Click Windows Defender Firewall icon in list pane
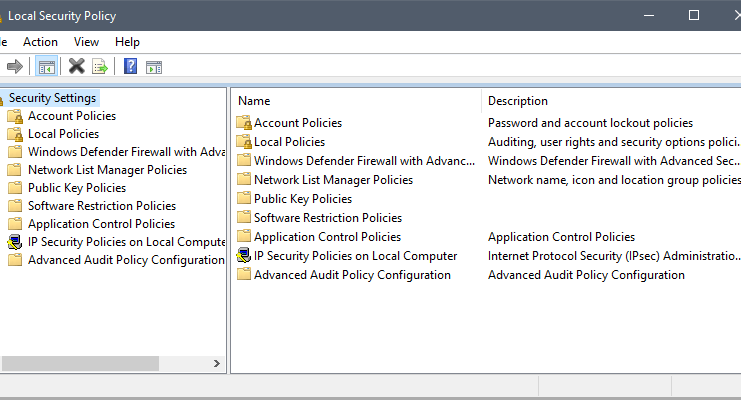 (x=244, y=160)
